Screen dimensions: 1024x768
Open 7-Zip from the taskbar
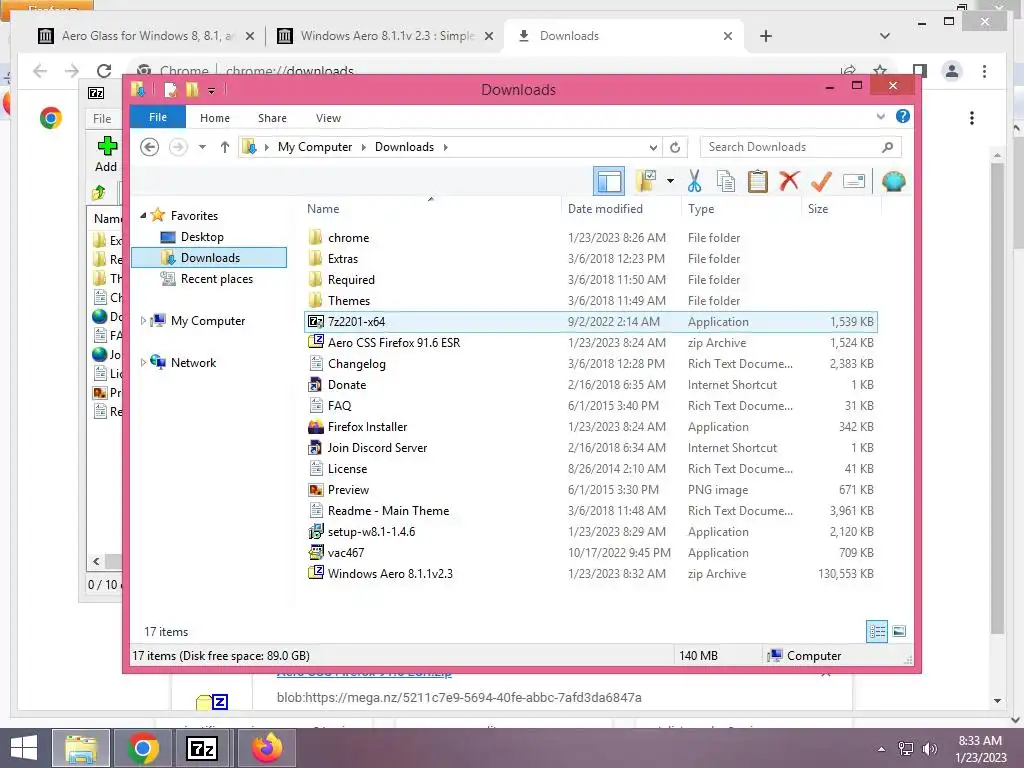click(202, 748)
